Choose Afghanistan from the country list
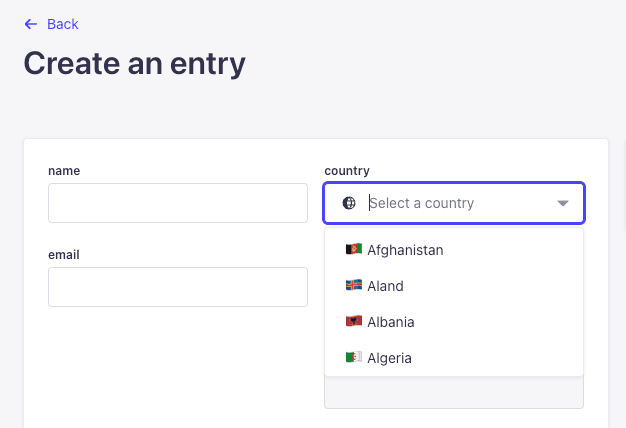Viewport: 626px width, 428px height. (454, 250)
